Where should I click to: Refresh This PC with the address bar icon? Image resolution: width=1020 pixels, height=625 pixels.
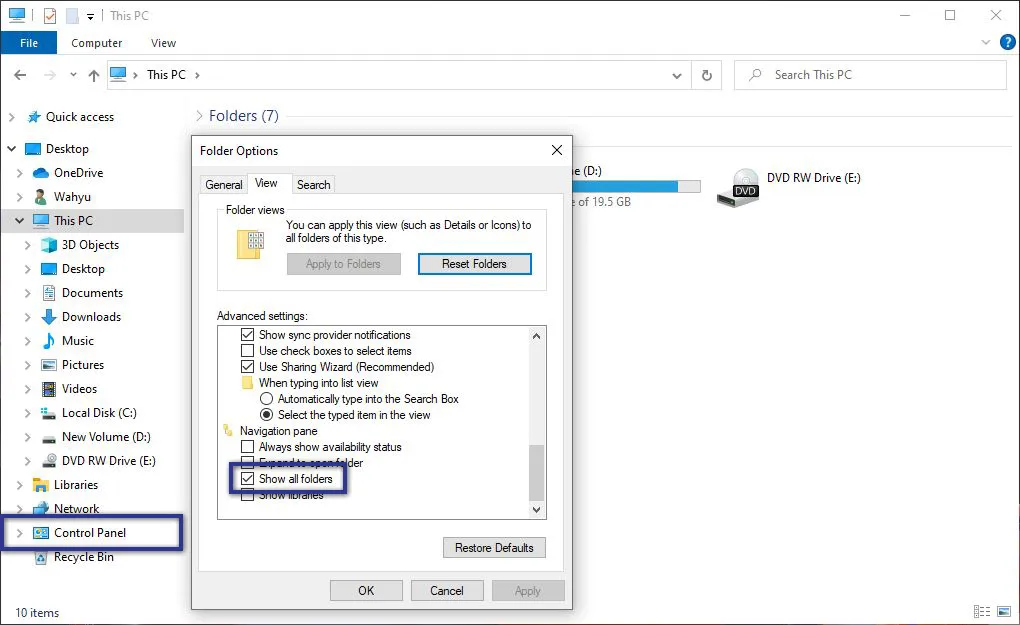click(x=707, y=74)
